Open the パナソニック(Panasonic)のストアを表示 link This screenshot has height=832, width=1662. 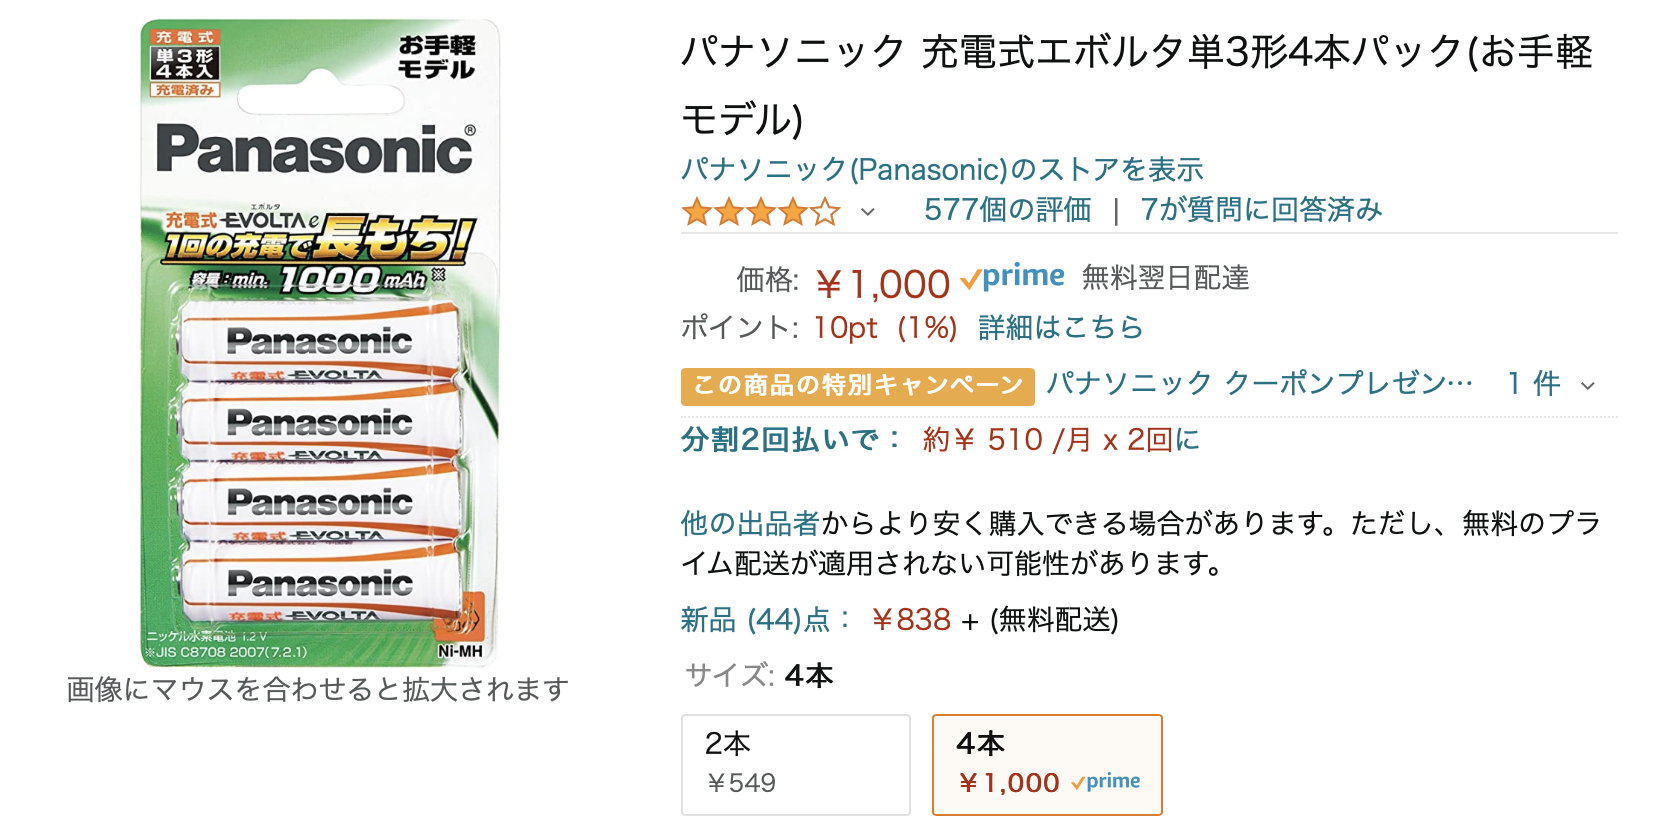tap(941, 169)
